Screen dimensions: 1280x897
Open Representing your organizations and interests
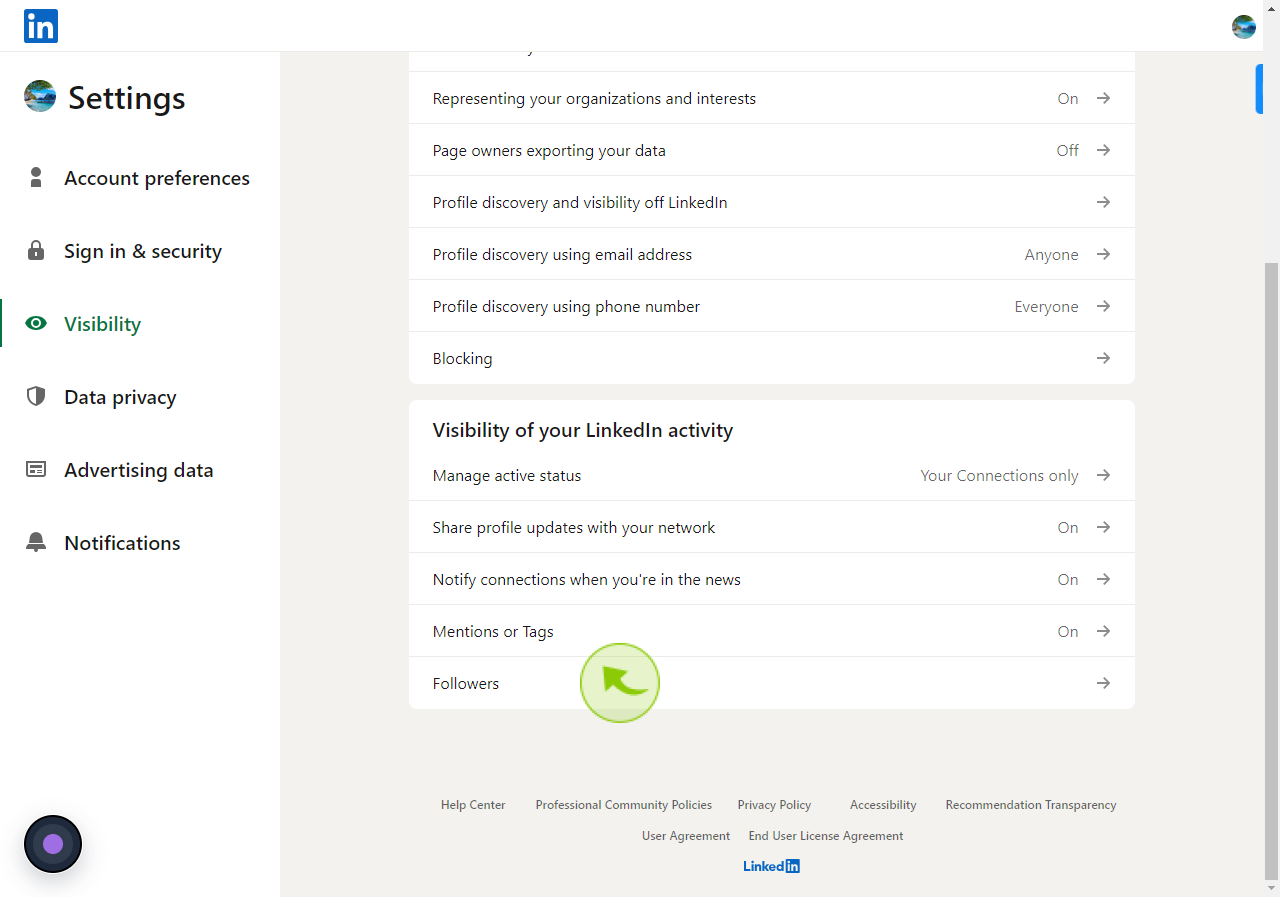(x=772, y=98)
